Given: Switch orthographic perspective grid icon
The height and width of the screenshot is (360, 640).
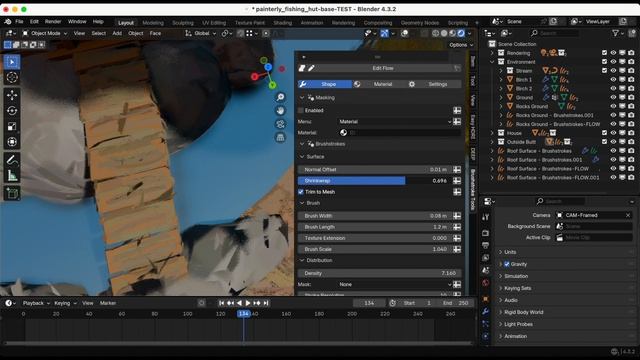Looking at the screenshot, I should 280,138.
